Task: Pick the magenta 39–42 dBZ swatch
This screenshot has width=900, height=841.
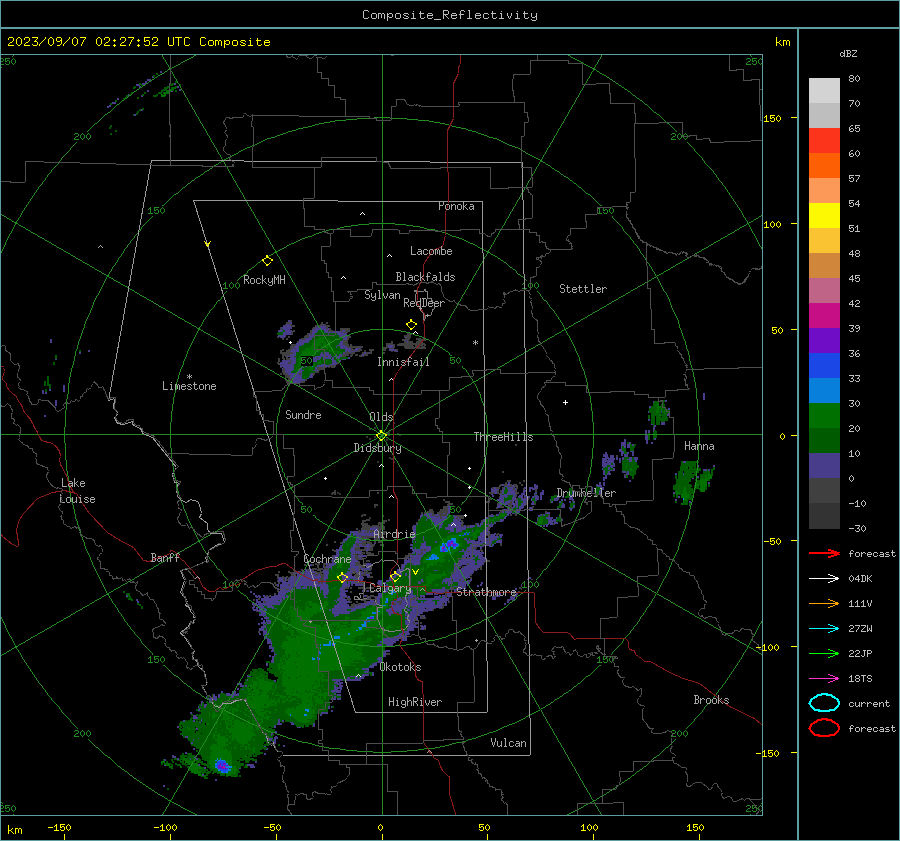Action: click(824, 315)
